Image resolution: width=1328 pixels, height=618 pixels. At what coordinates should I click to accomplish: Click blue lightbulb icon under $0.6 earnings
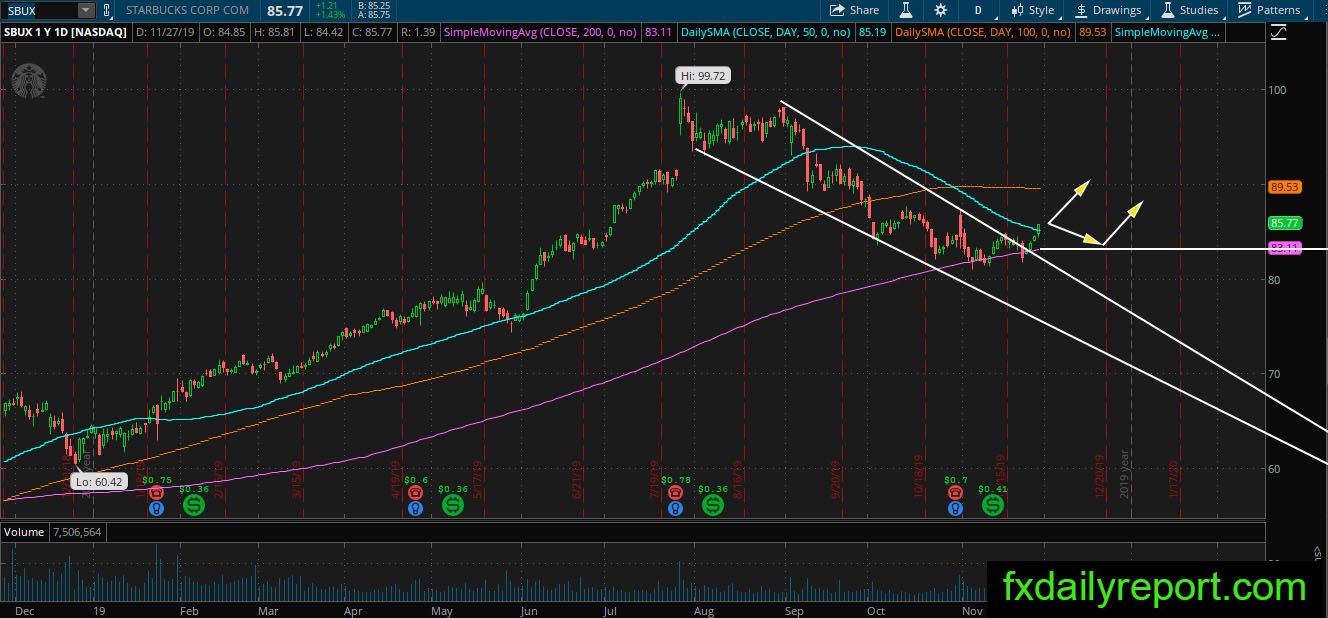point(416,509)
